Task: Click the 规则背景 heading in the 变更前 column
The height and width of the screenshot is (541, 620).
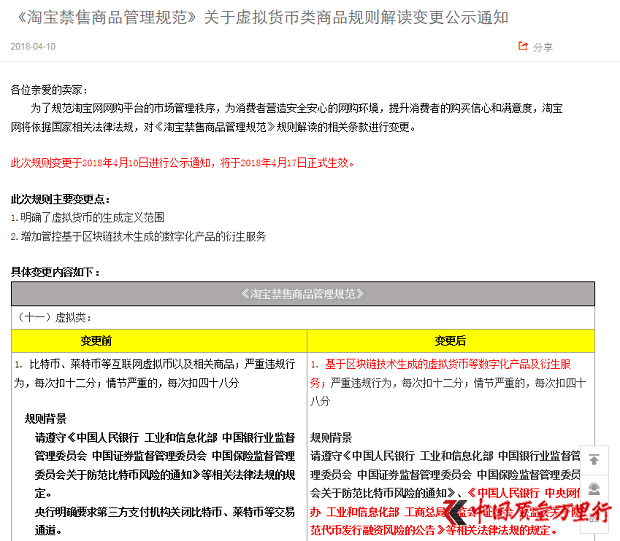Action: 45,419
